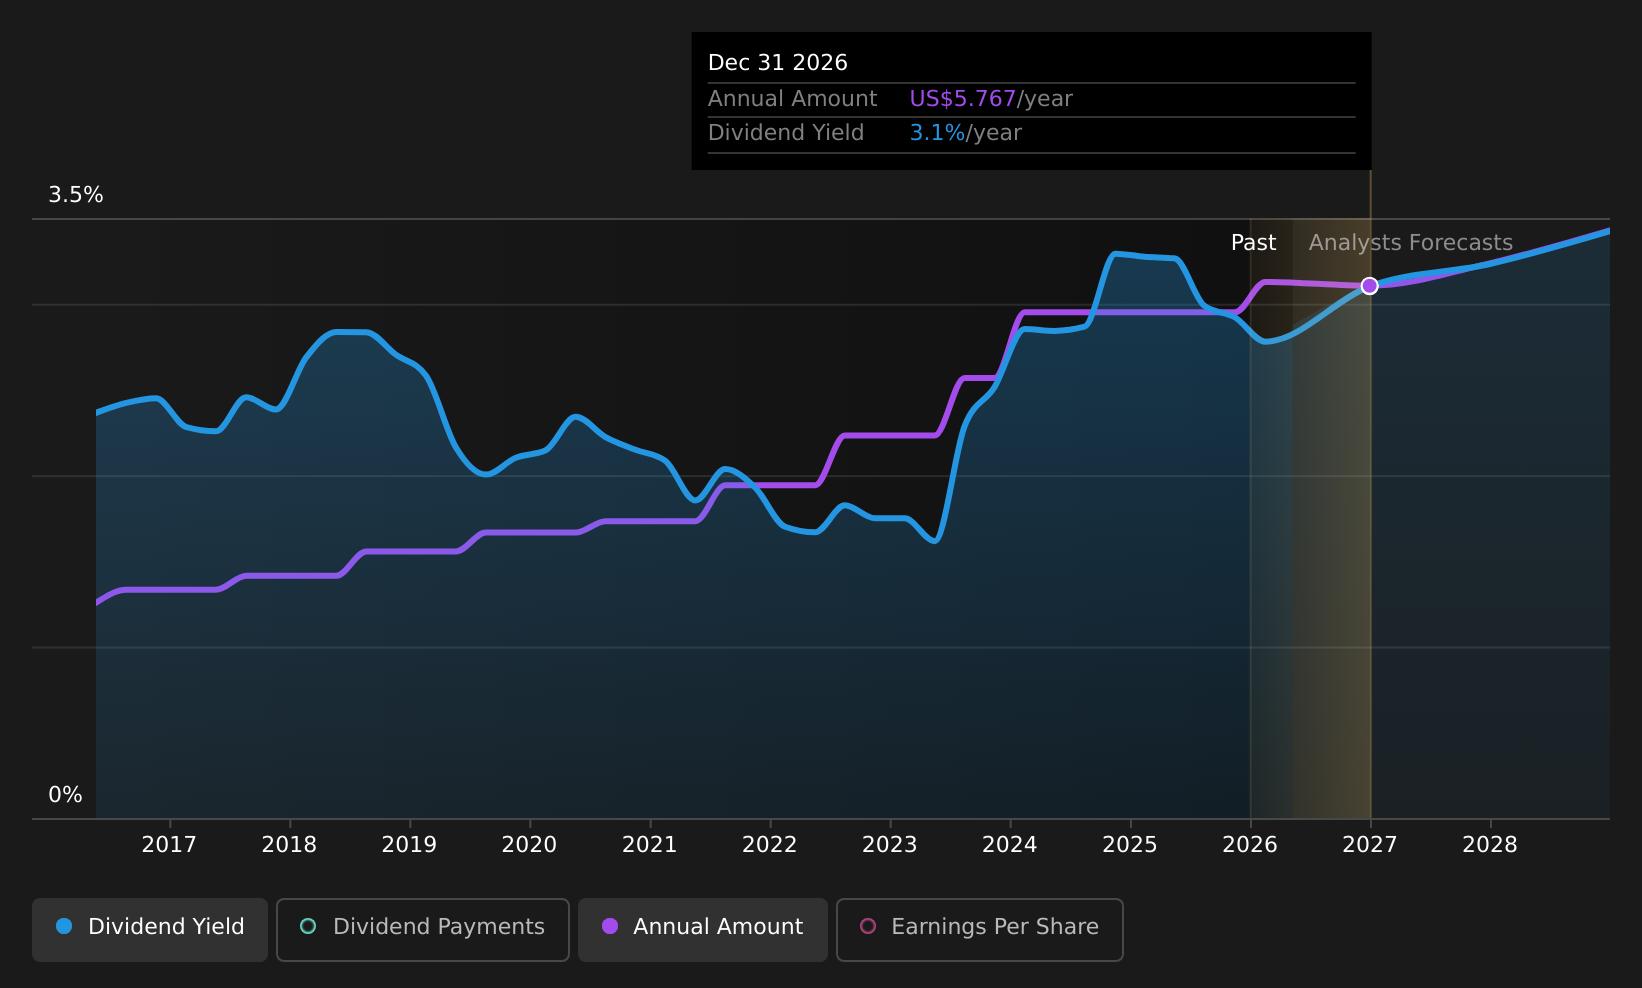
Task: Click the 0% y-axis label
Action: point(65,795)
